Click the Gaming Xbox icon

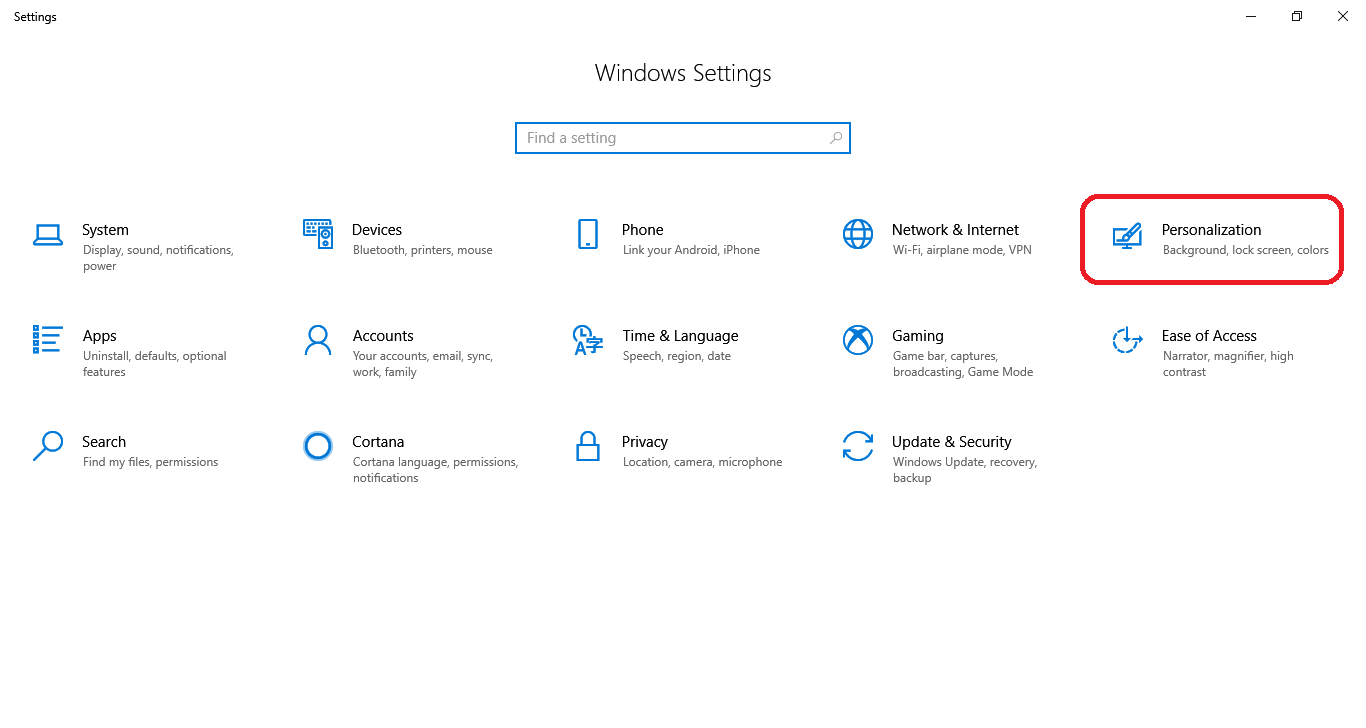tap(858, 340)
